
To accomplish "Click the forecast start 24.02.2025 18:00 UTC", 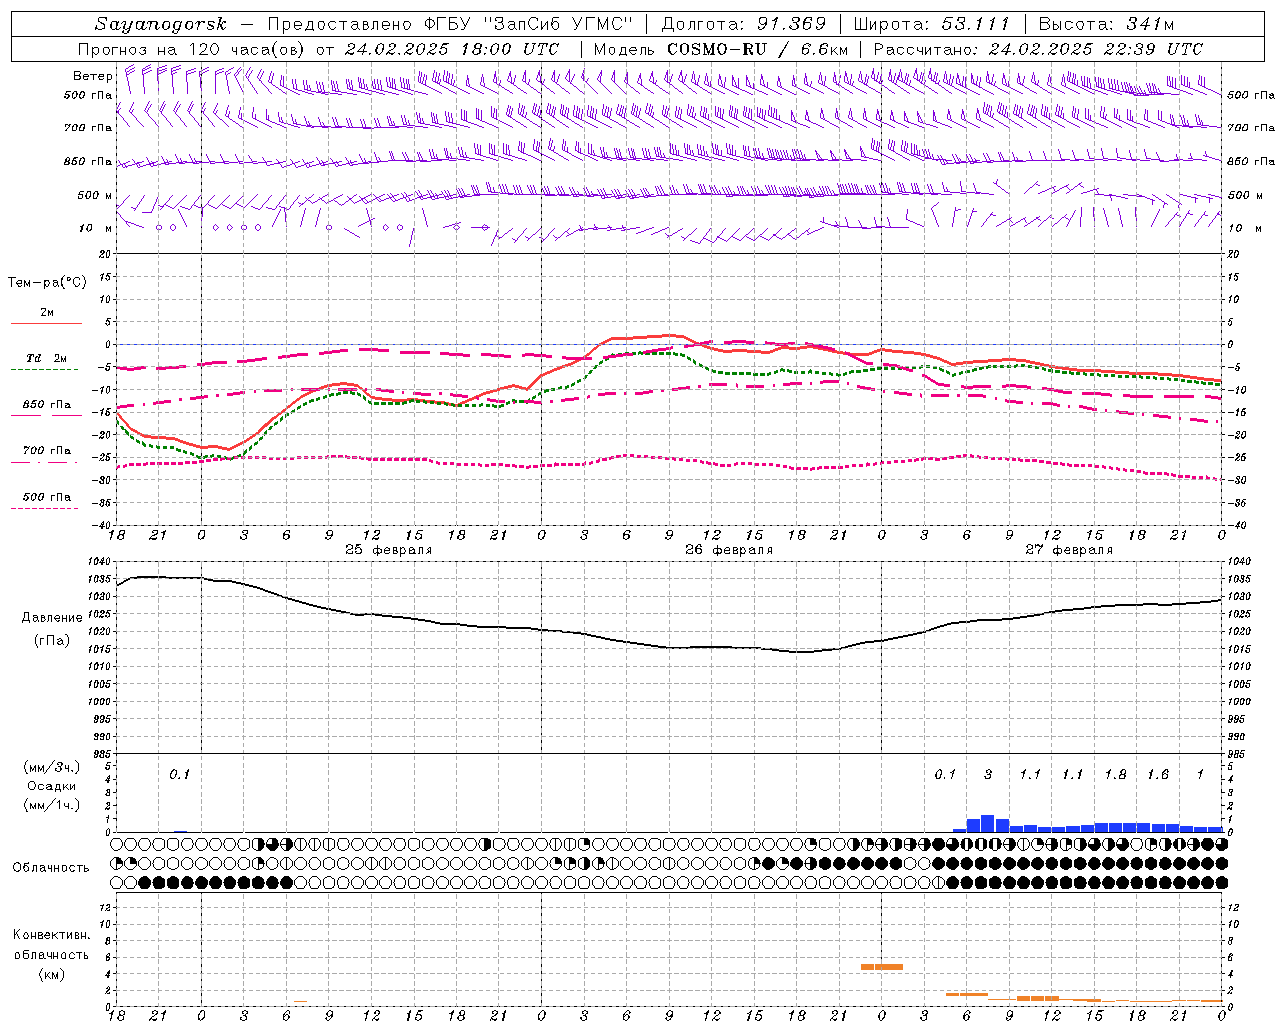I will coord(451,49).
